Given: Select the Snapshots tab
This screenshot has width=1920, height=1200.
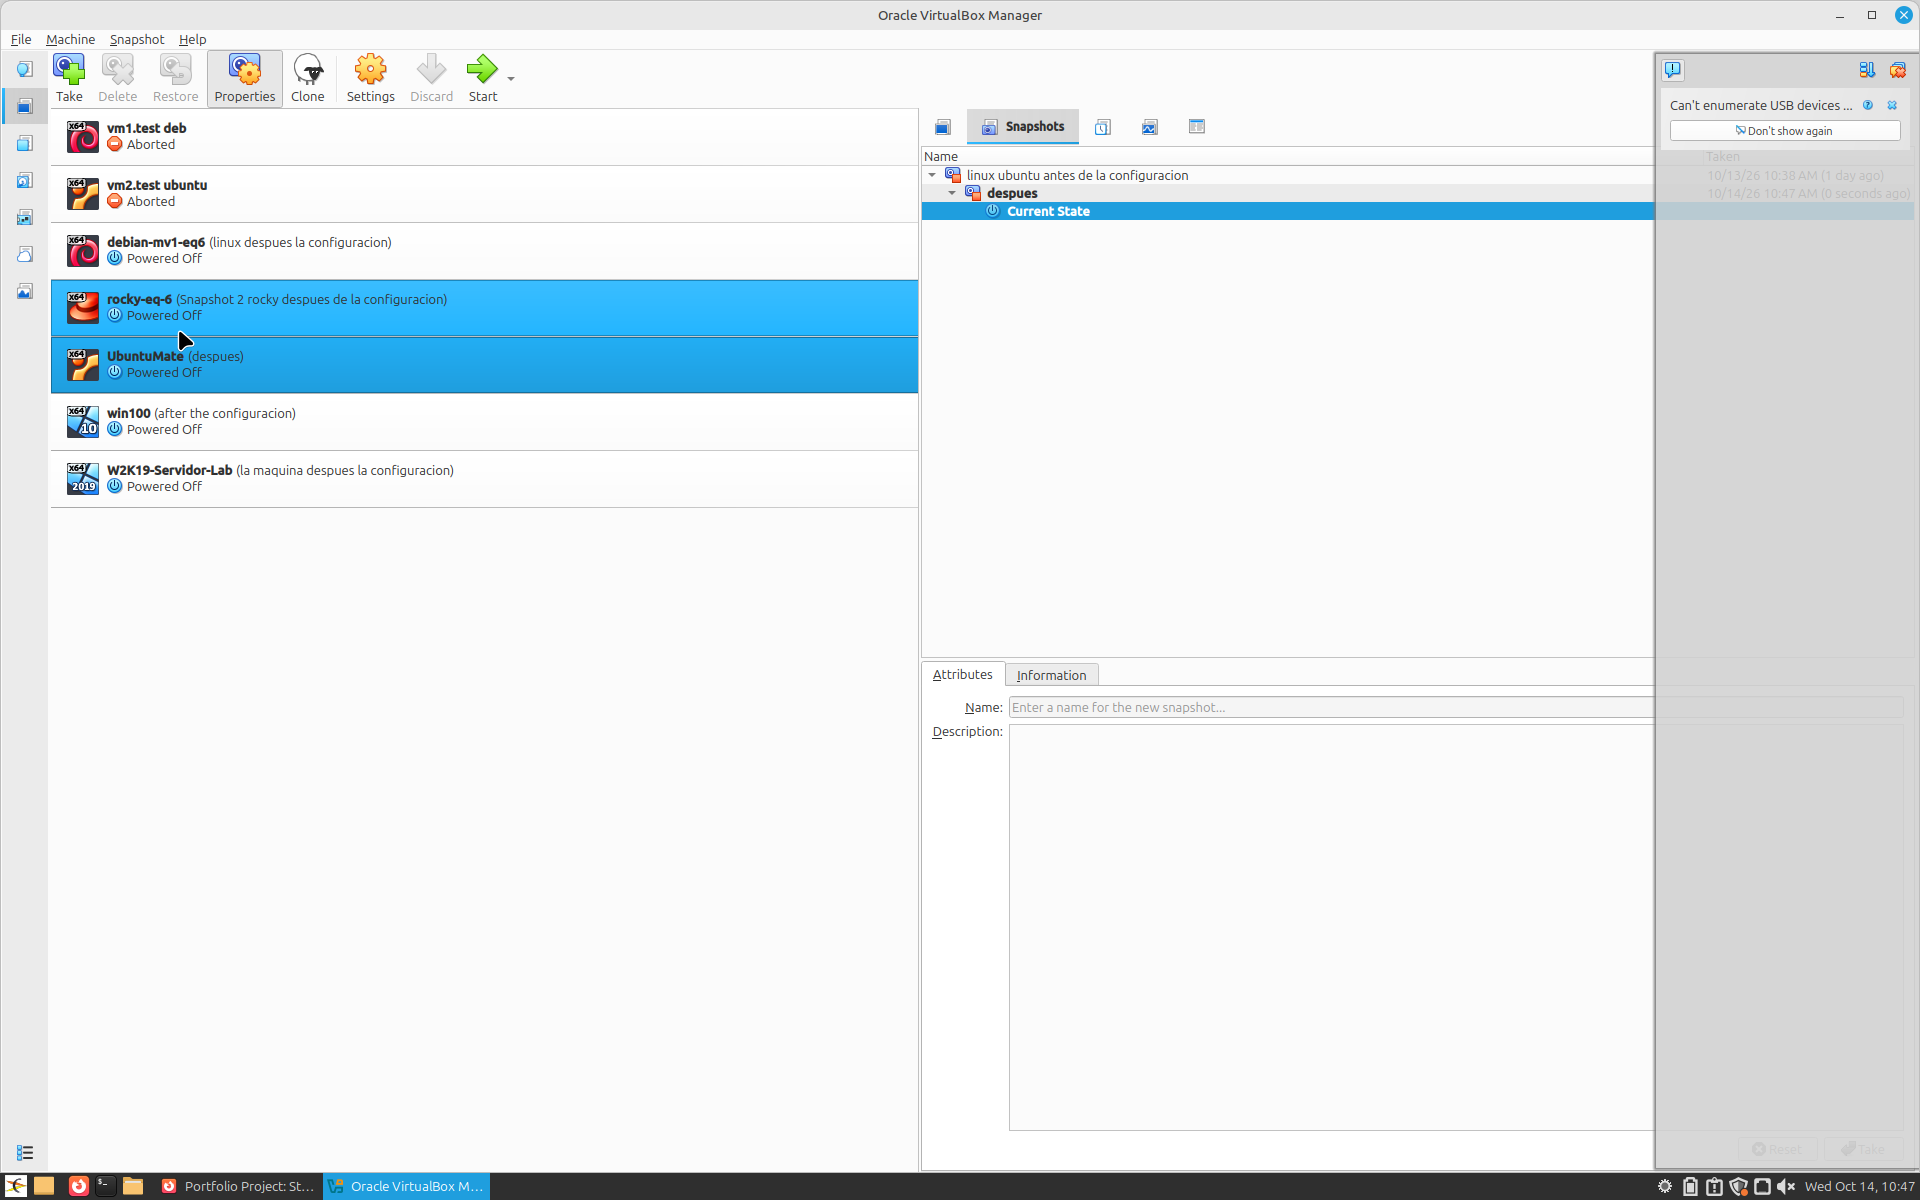Looking at the screenshot, I should 1023,127.
